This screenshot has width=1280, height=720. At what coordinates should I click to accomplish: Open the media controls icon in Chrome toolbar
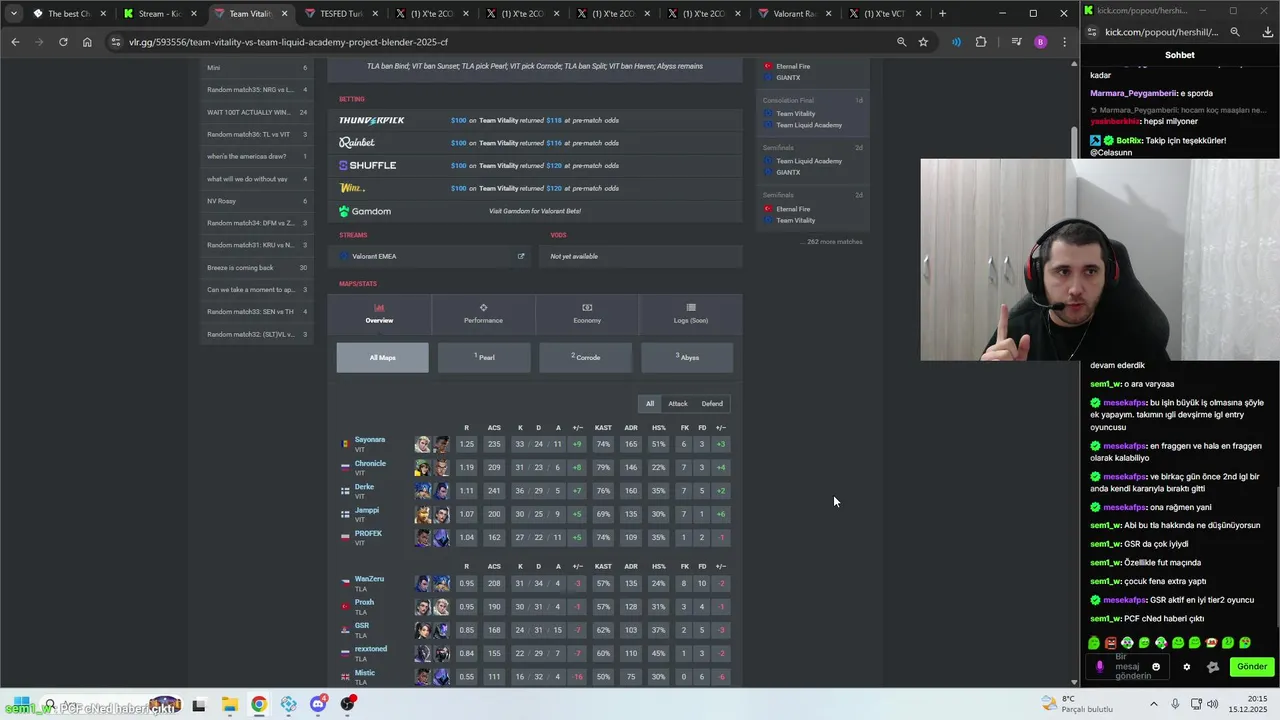(1016, 42)
